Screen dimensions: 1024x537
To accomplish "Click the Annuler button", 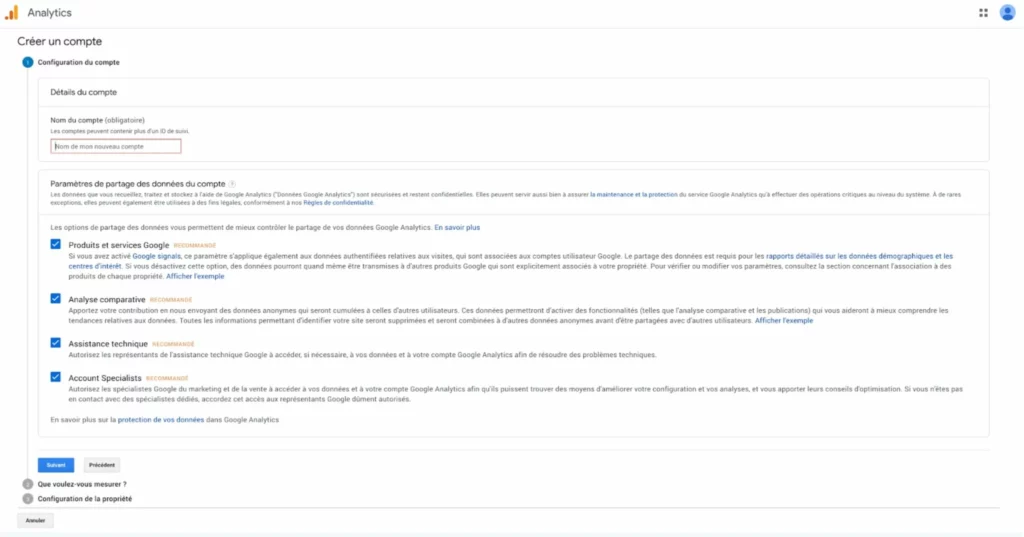I will click(x=35, y=521).
